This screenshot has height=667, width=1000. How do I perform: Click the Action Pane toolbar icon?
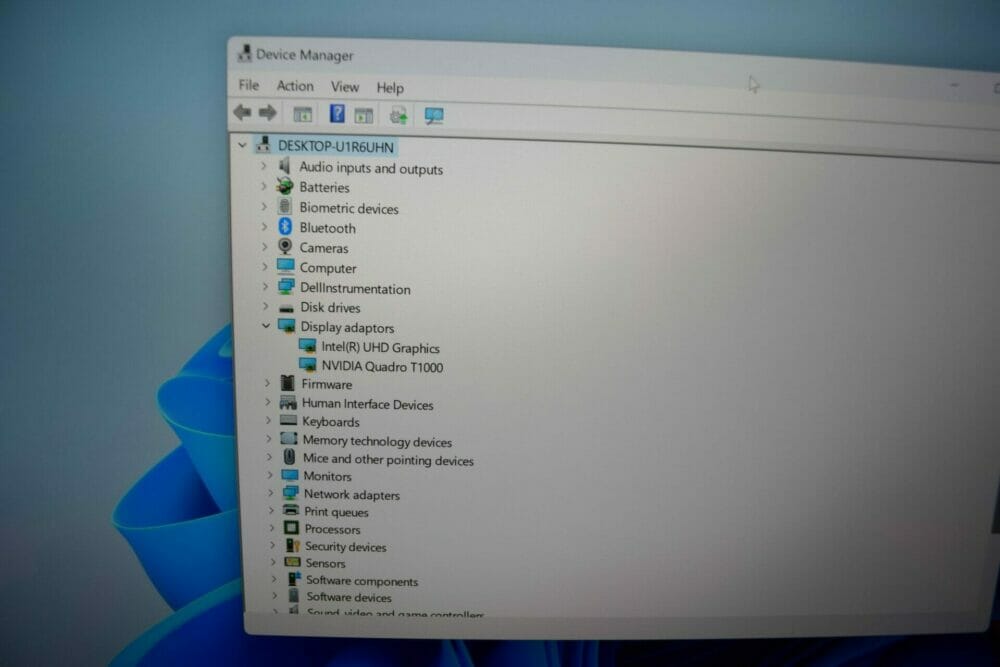click(x=364, y=115)
